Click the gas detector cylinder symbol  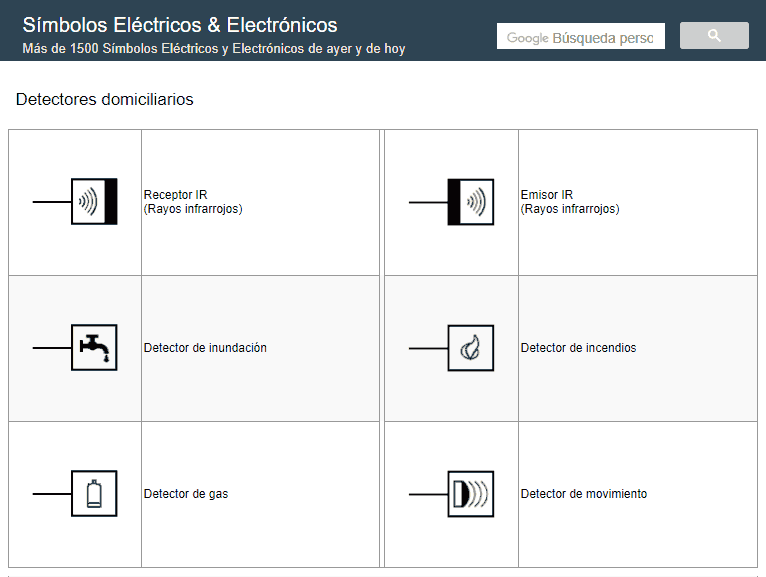click(94, 494)
